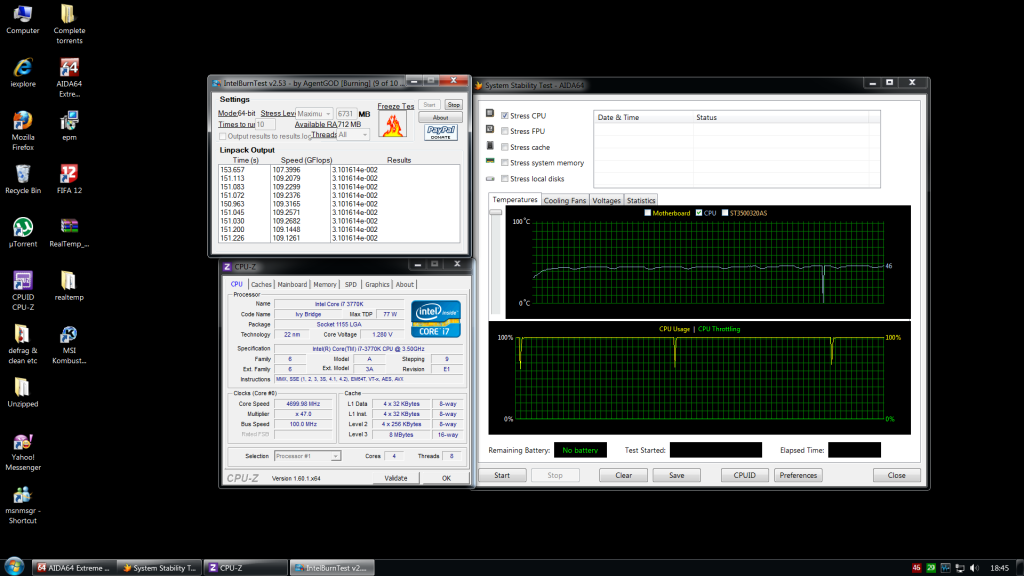The image size is (1024, 576).
Task: Open the µTorrent desktop icon
Action: [x=22, y=228]
